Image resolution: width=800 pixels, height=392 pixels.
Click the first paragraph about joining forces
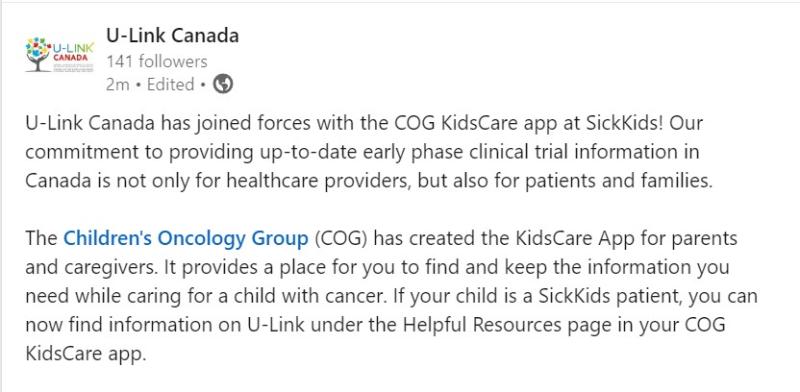point(368,152)
